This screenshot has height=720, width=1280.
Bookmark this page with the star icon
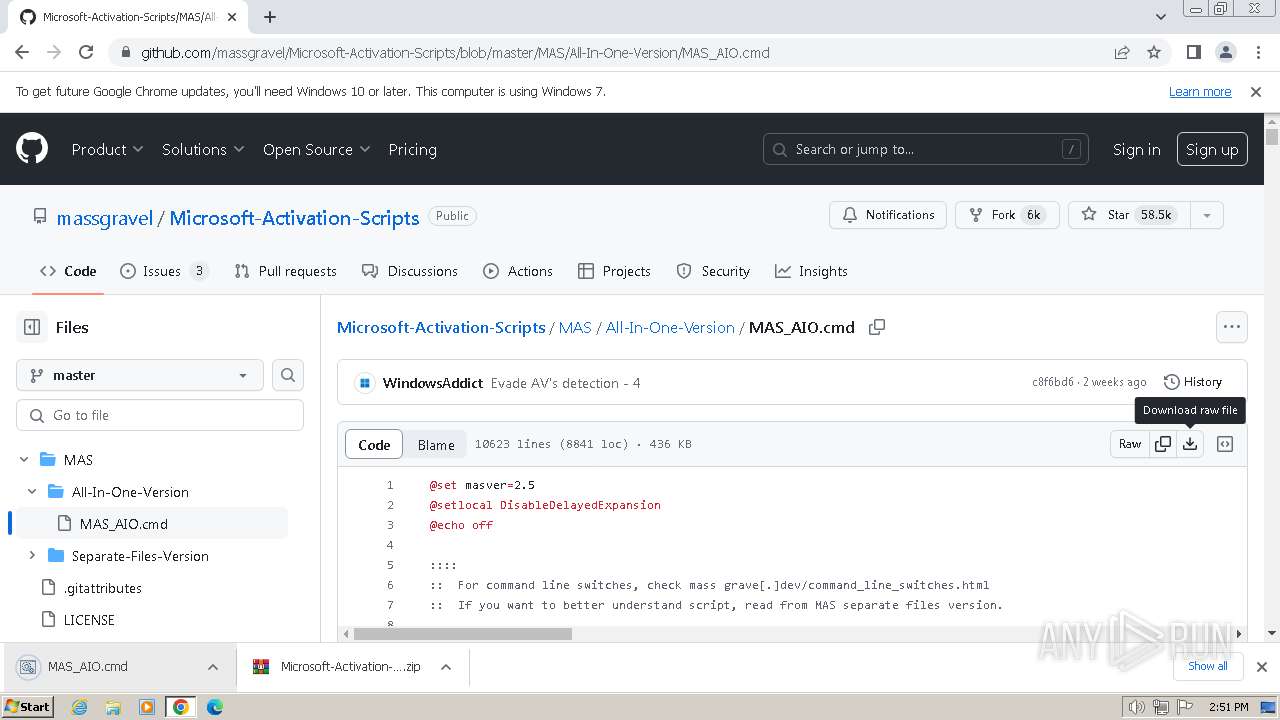coord(1154,53)
